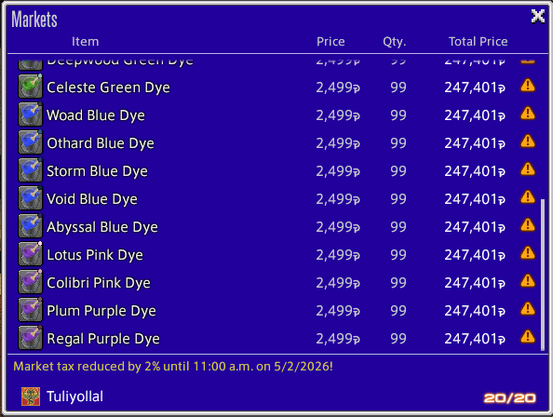Close the Markets window
The image size is (553, 417).
click(x=538, y=16)
